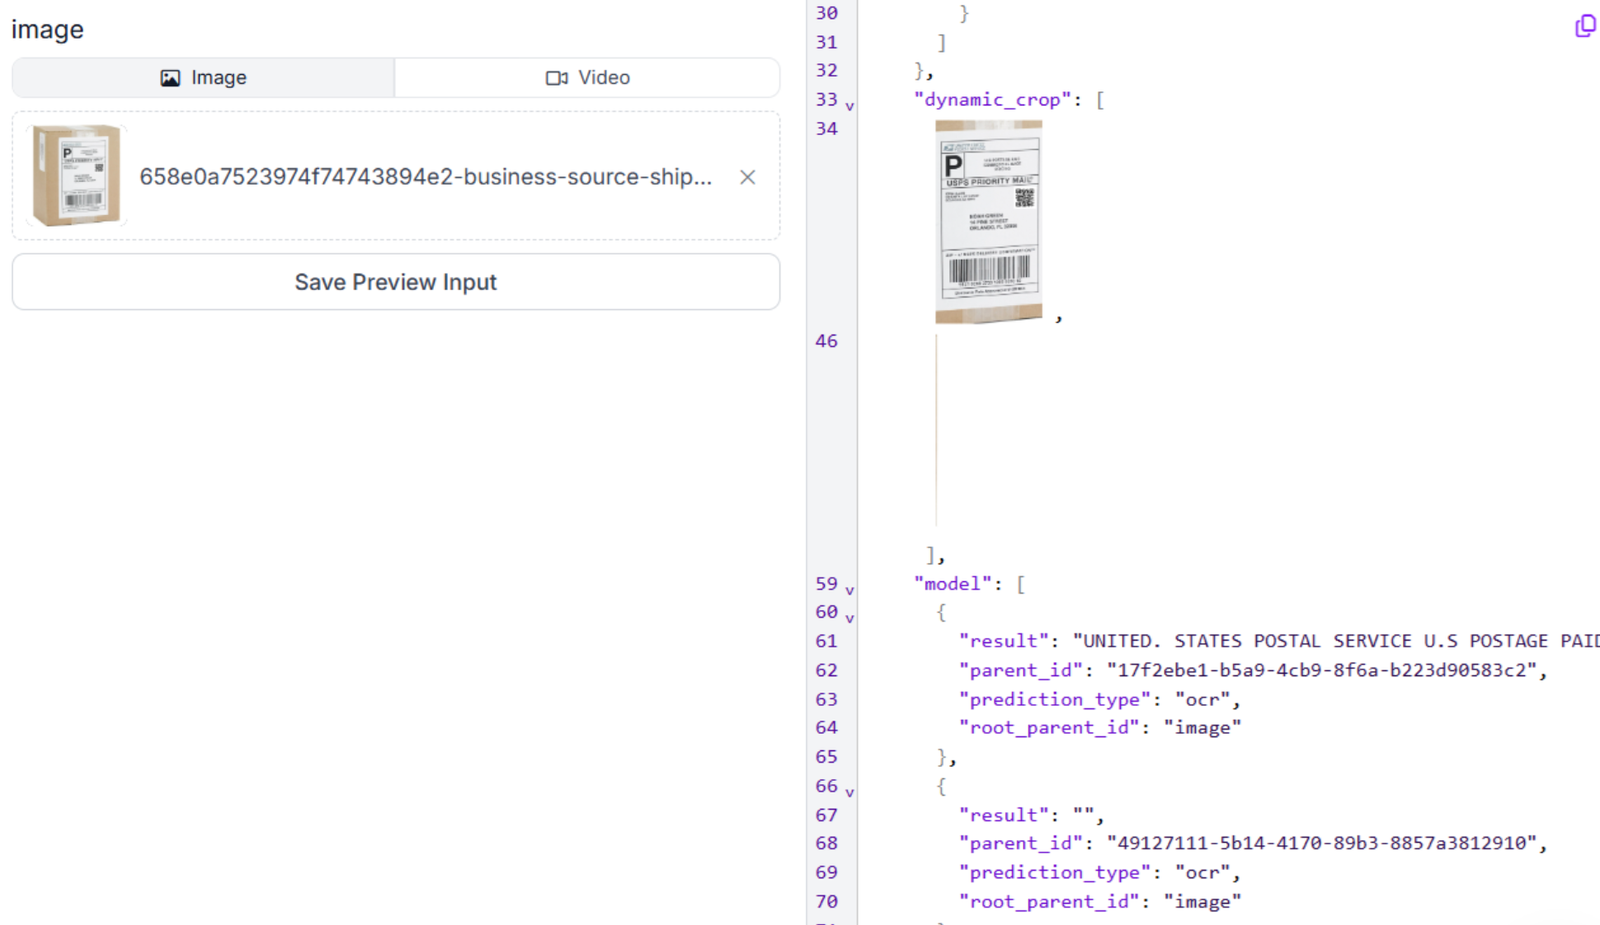1600x925 pixels.
Task: Click the picture icon beside Image label
Action: pyautogui.click(x=170, y=78)
